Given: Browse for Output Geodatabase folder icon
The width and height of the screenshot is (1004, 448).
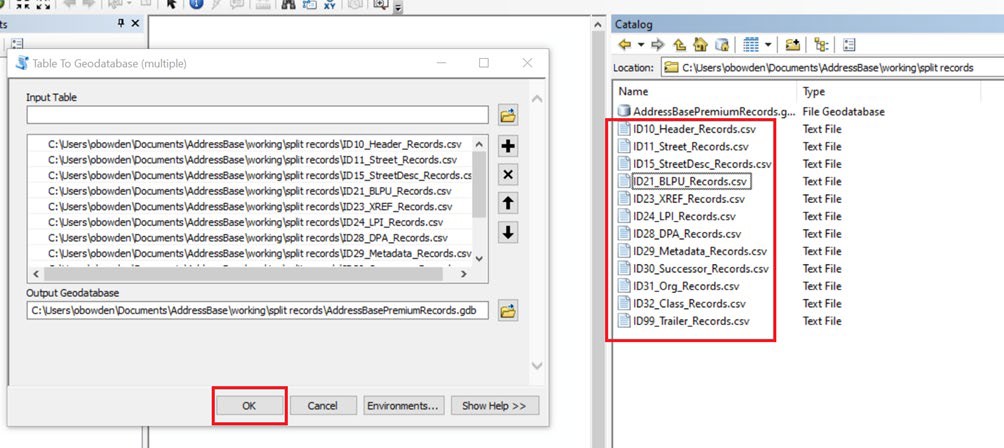Looking at the screenshot, I should 508,312.
